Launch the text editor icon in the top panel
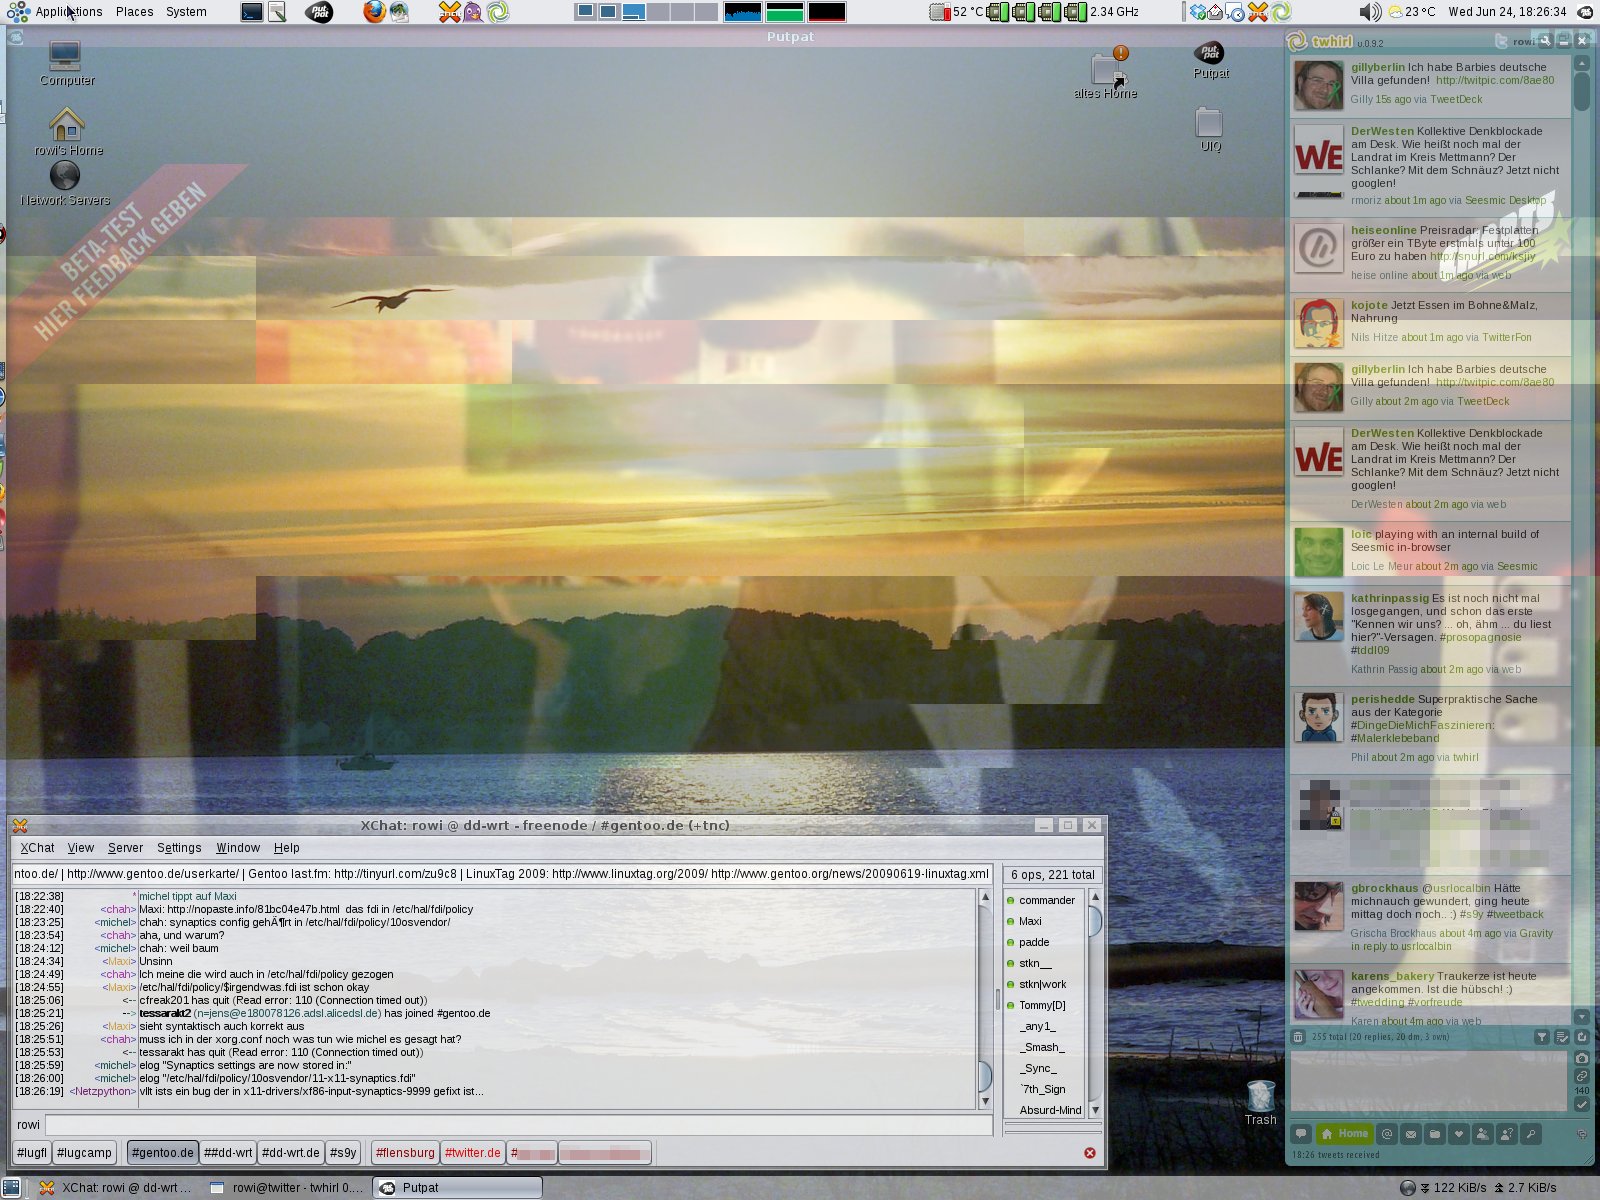 click(277, 12)
